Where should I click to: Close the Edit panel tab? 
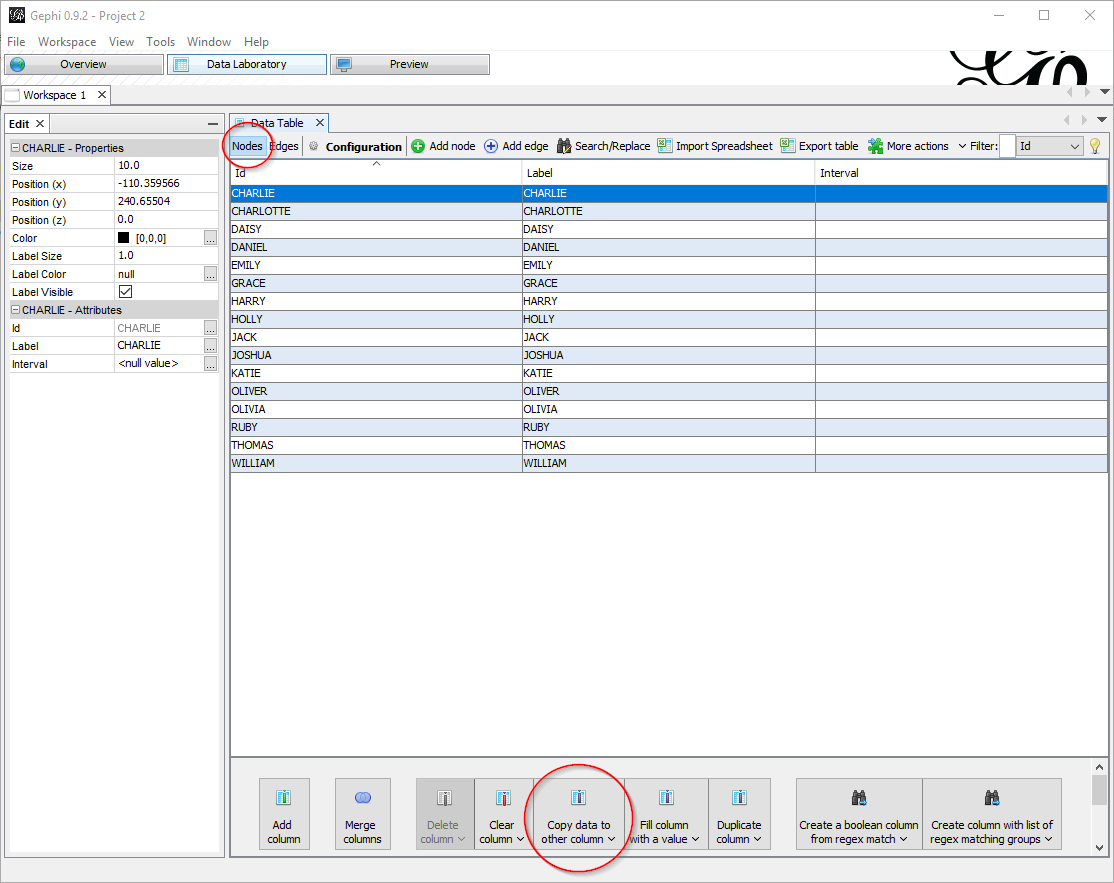(40, 124)
